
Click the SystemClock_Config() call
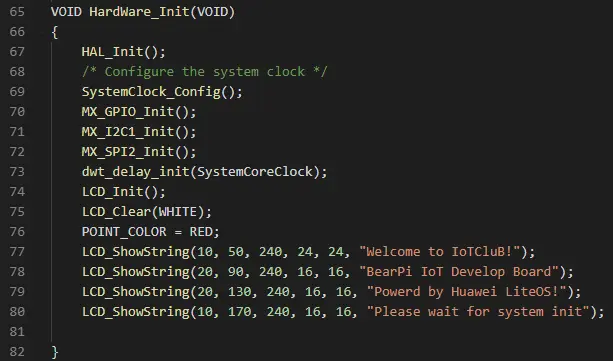click(x=162, y=92)
